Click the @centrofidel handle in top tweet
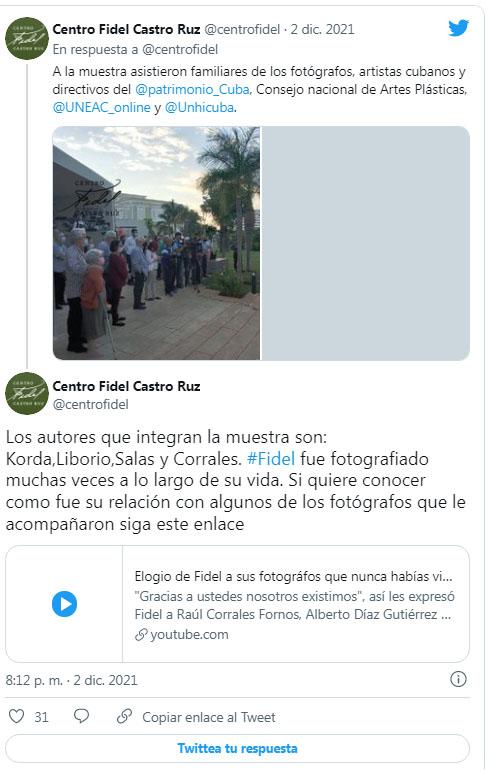502x770 pixels. [242, 29]
